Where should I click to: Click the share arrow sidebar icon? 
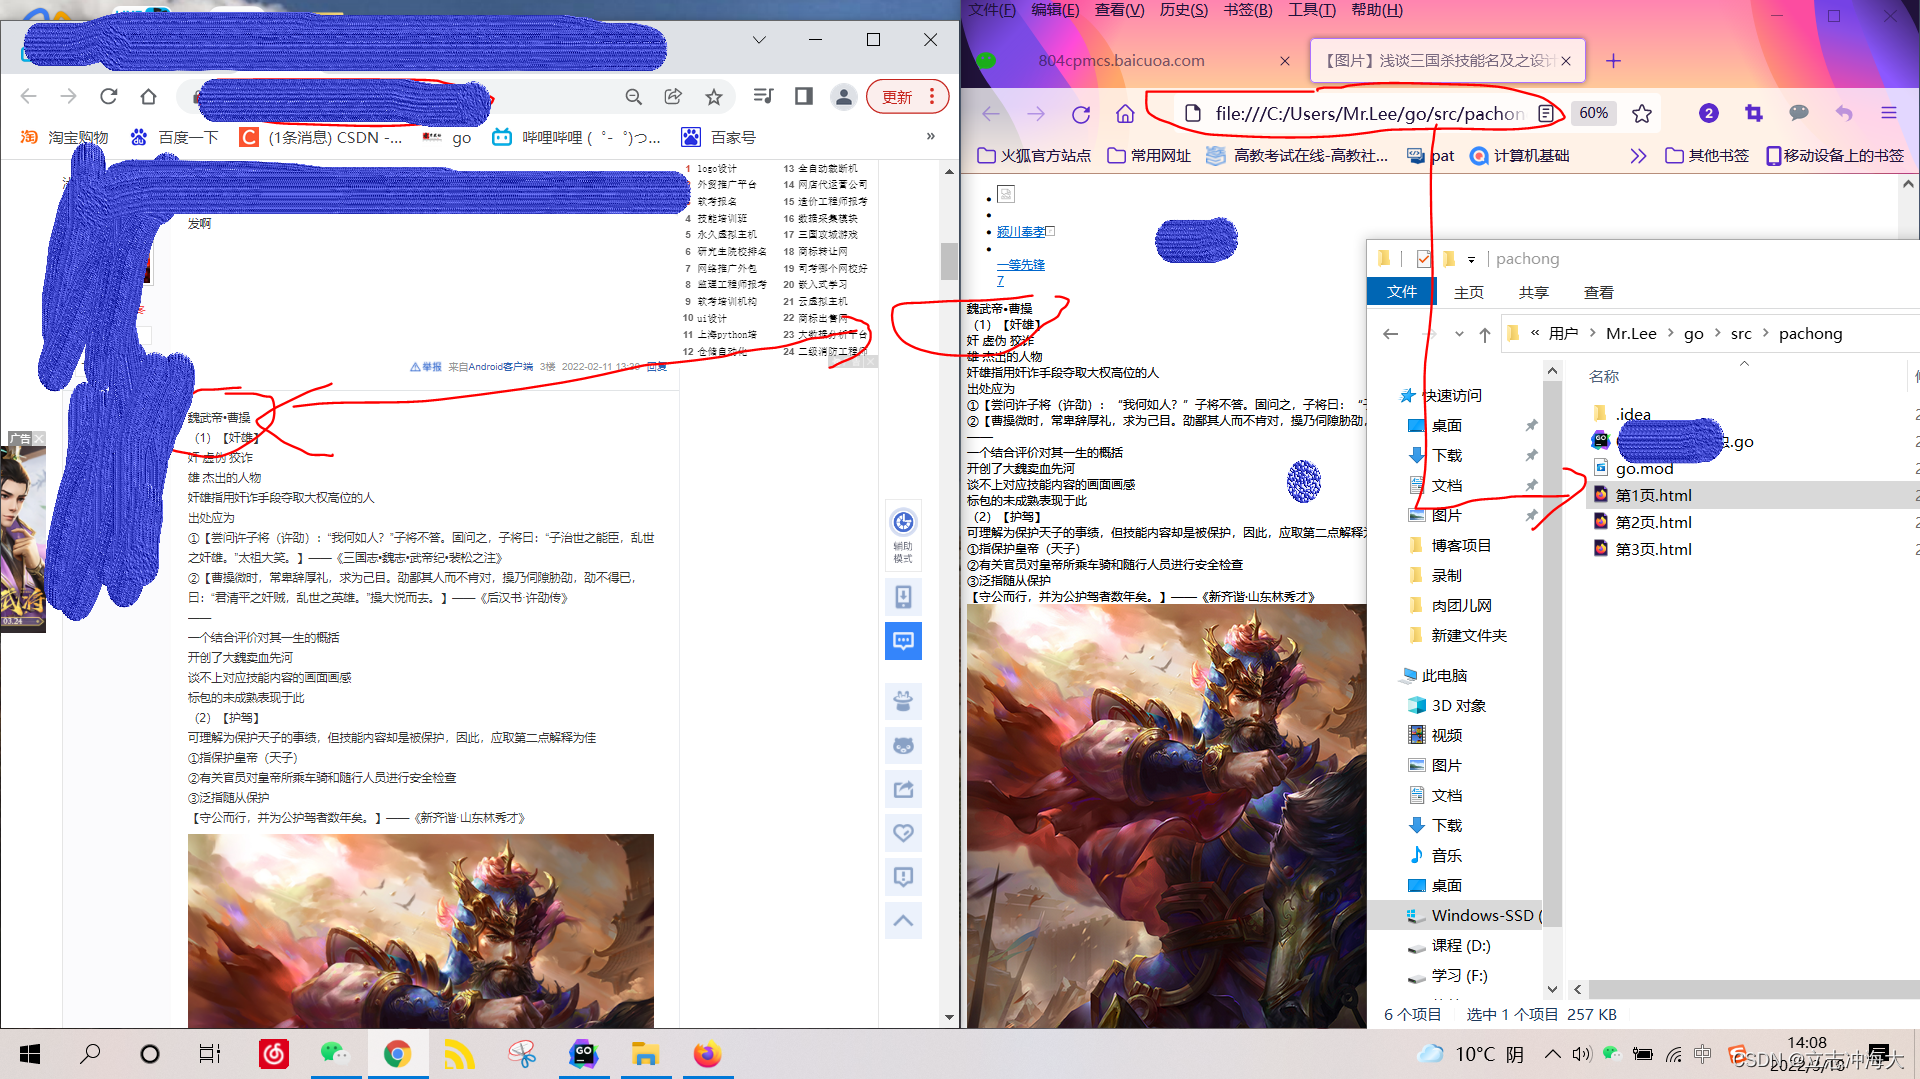[903, 789]
